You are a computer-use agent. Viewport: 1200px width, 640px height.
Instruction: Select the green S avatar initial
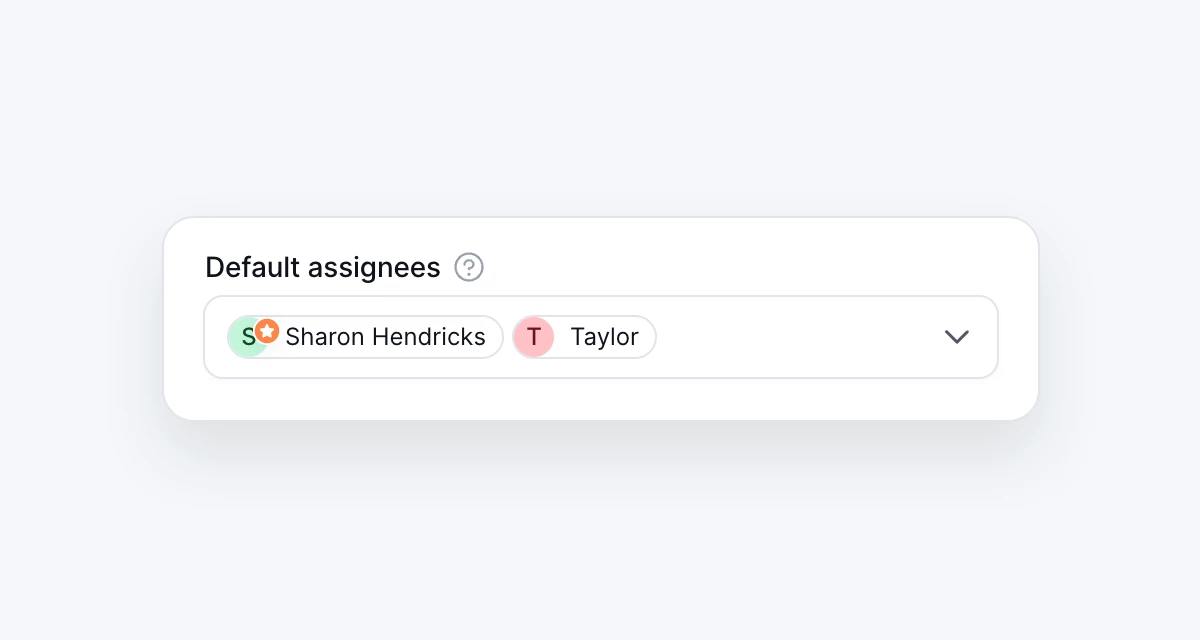248,337
